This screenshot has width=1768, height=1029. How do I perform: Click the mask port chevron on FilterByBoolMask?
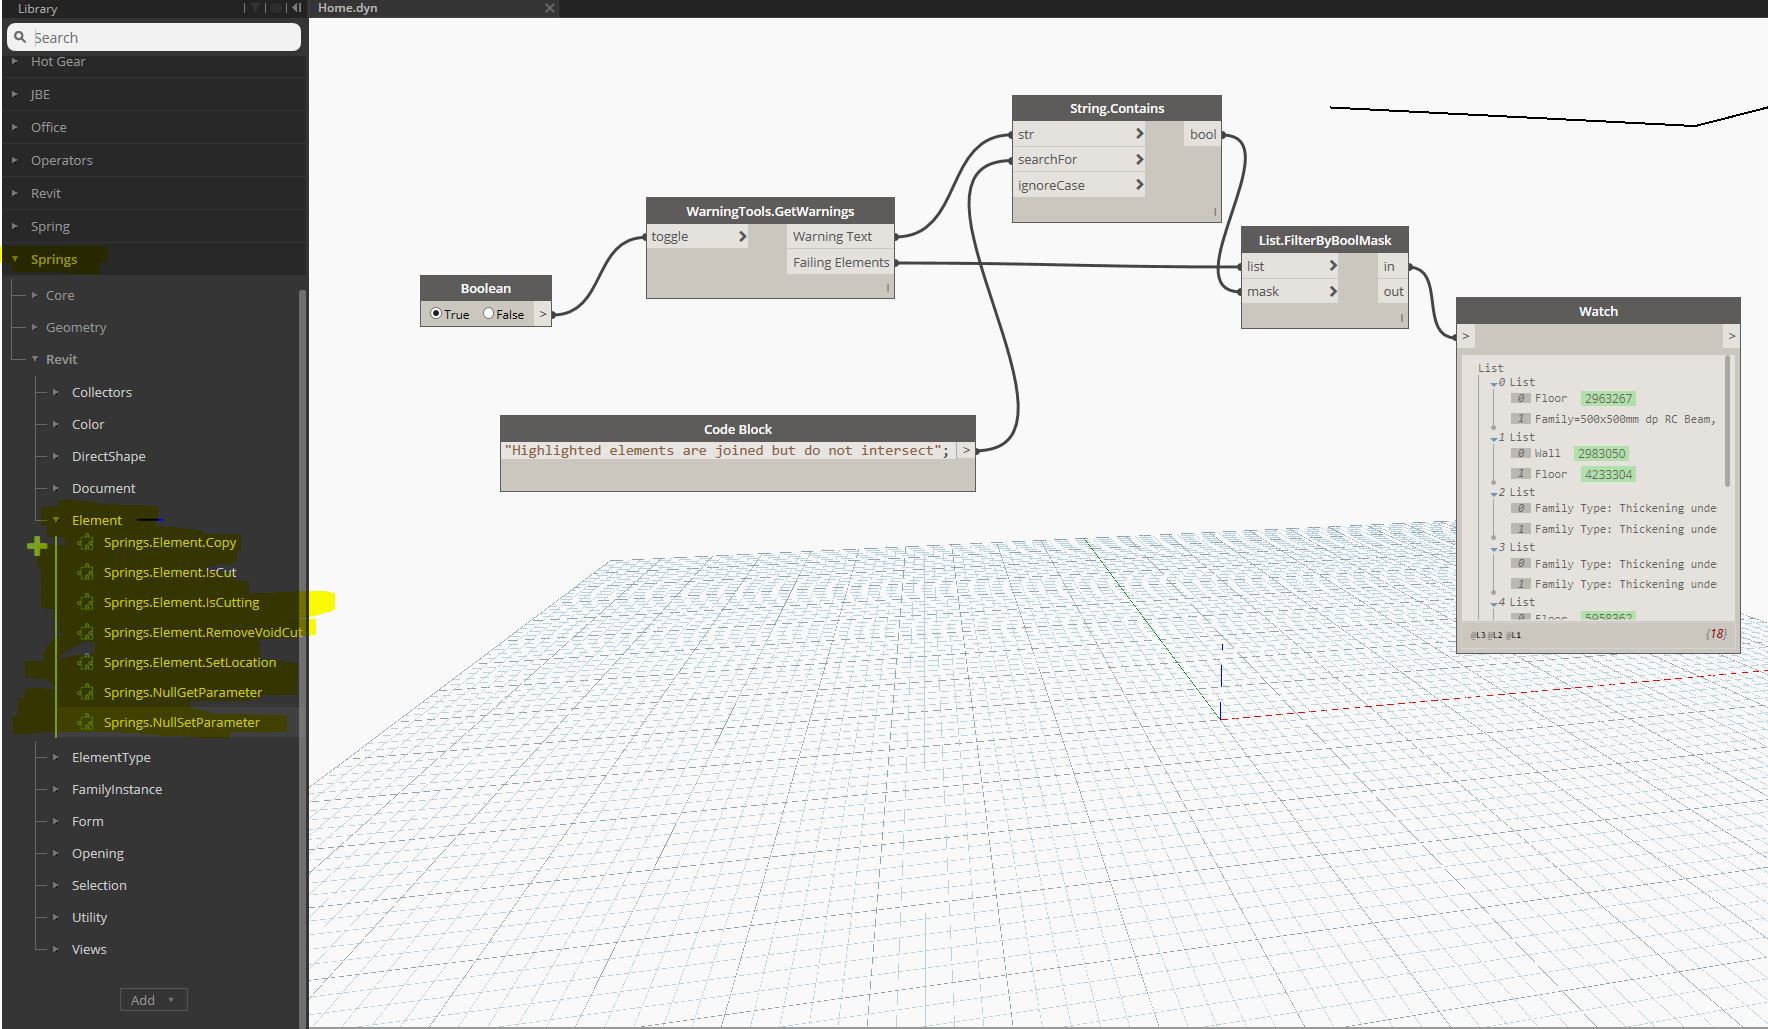(1333, 291)
